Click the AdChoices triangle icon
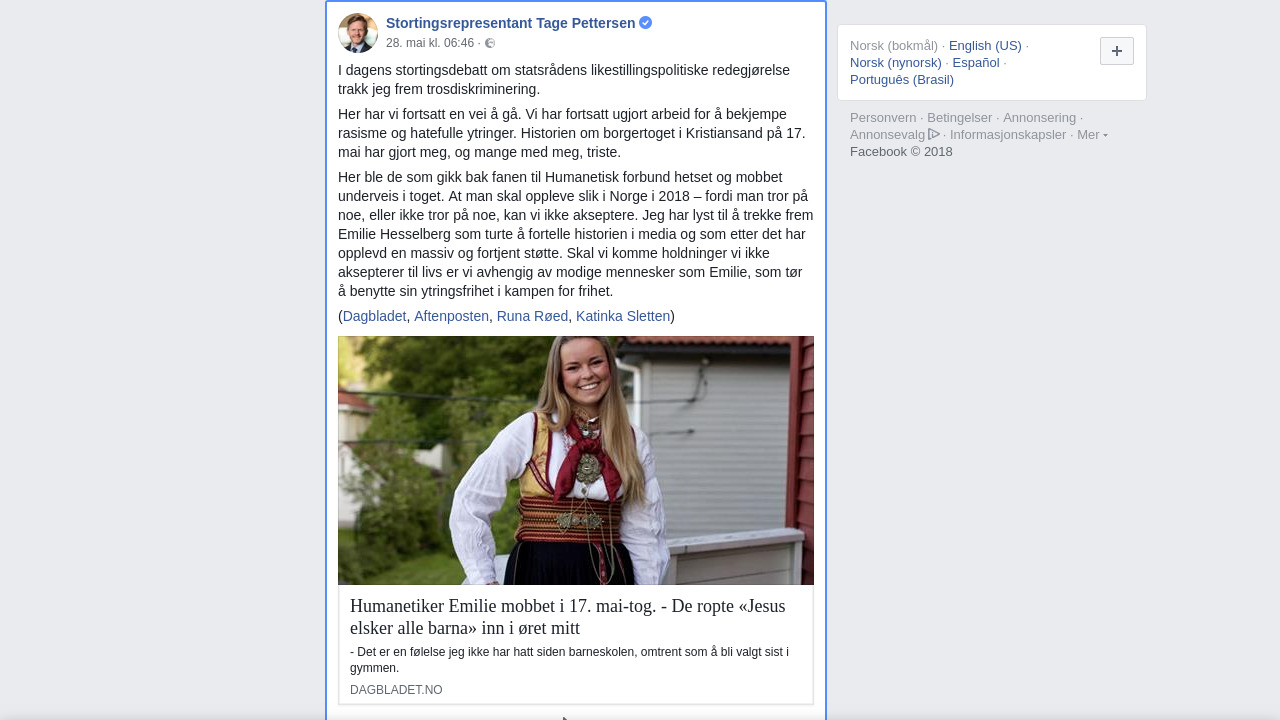Screen dimensions: 1280x720 (x=934, y=134)
